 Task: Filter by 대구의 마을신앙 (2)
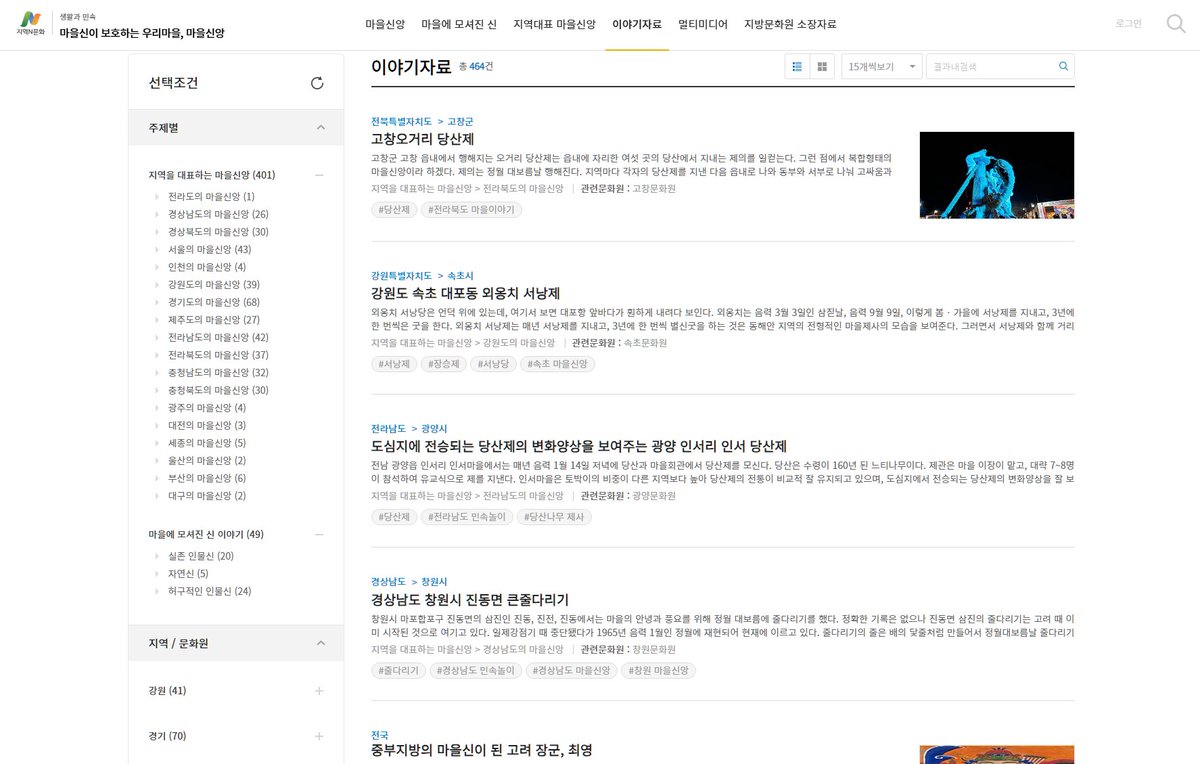point(207,496)
